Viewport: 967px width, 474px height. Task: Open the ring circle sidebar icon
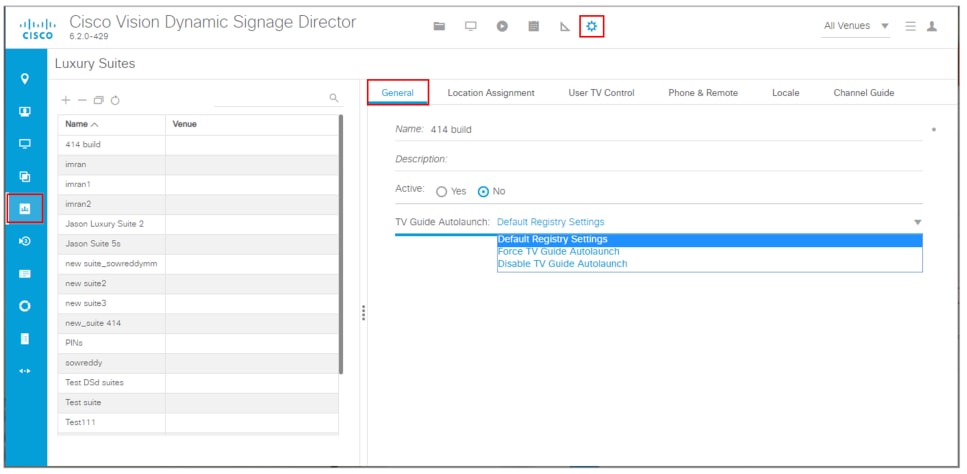coord(25,306)
